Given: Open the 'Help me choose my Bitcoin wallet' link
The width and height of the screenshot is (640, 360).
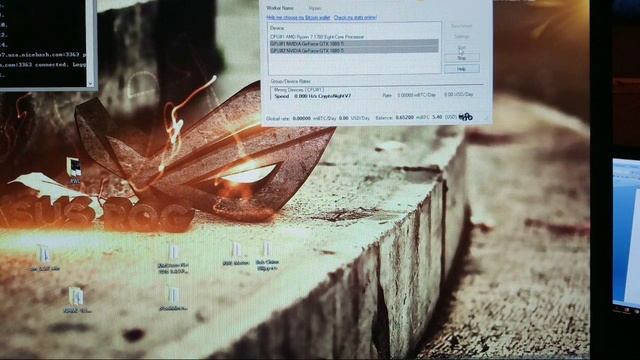Looking at the screenshot, I should (298, 18).
